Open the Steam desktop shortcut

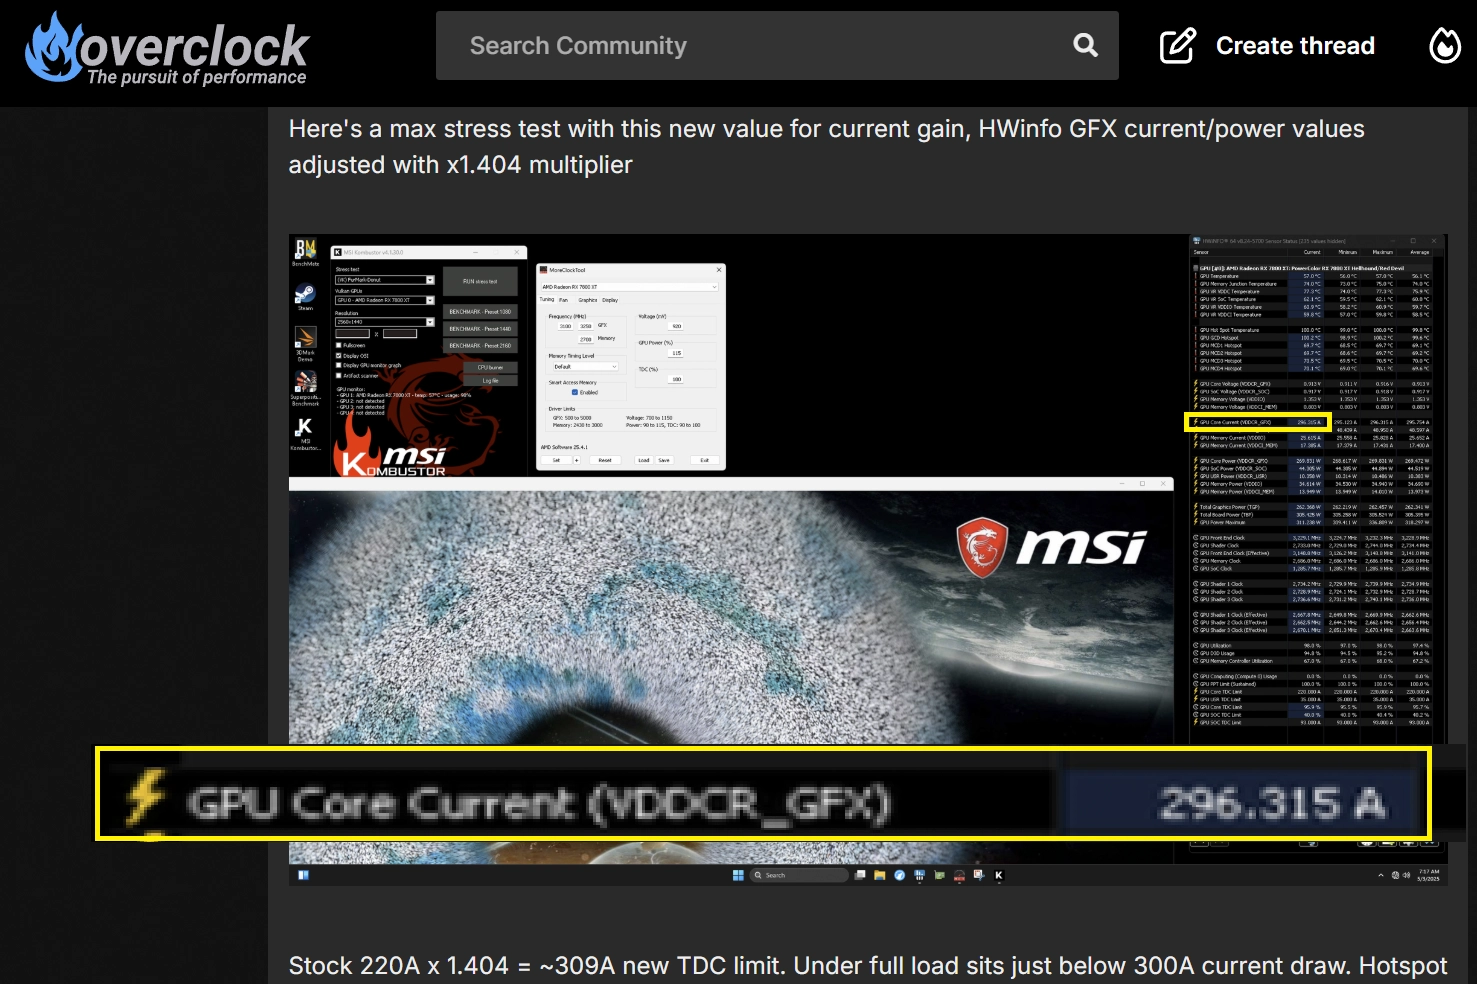pyautogui.click(x=305, y=295)
